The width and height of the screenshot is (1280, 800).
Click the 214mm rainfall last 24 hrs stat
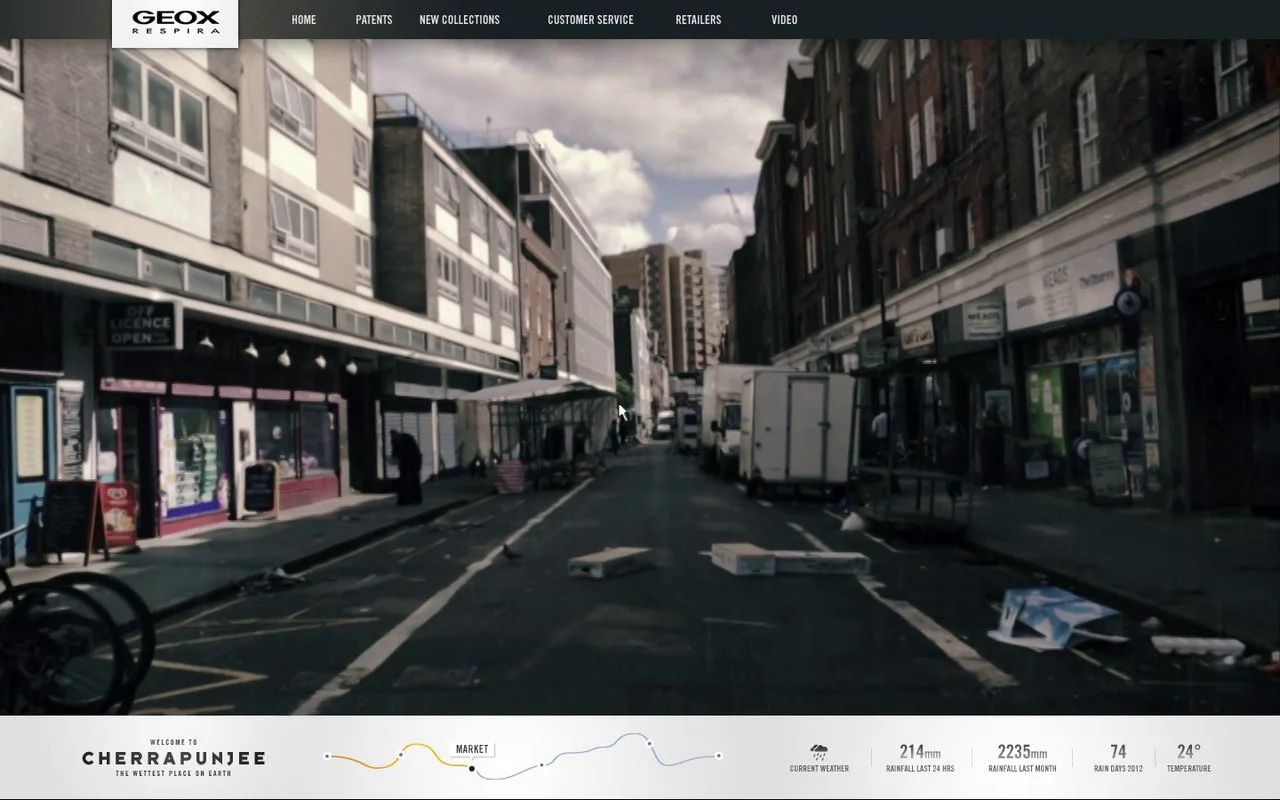(919, 752)
